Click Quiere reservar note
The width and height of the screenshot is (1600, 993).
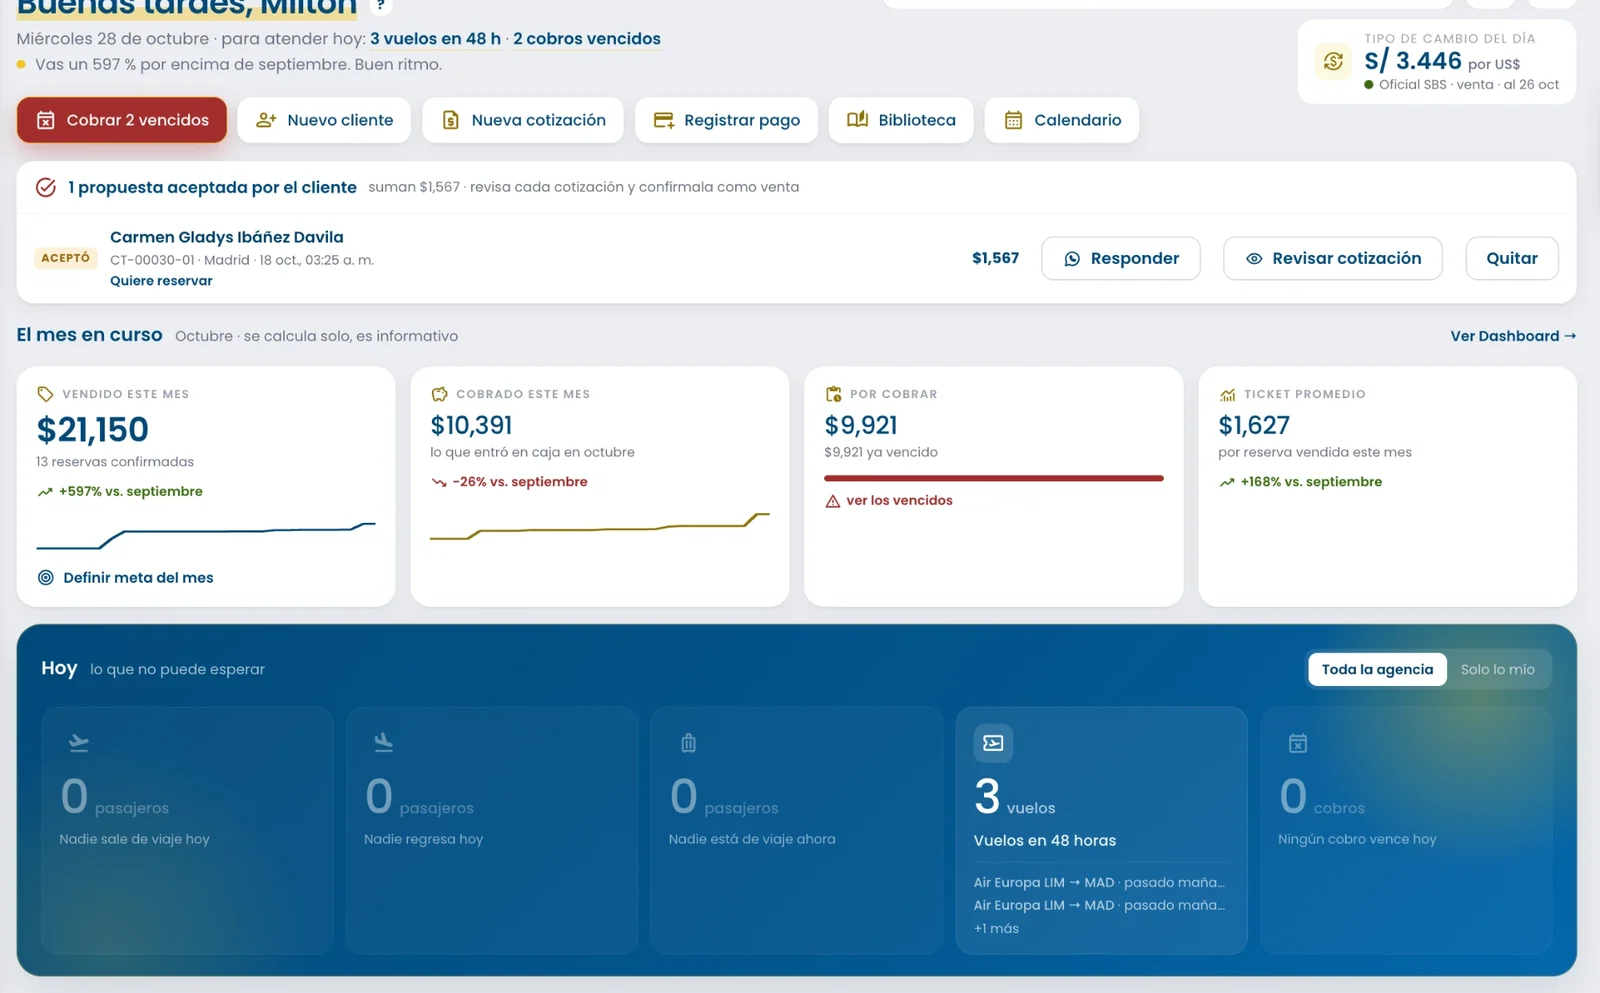point(161,281)
